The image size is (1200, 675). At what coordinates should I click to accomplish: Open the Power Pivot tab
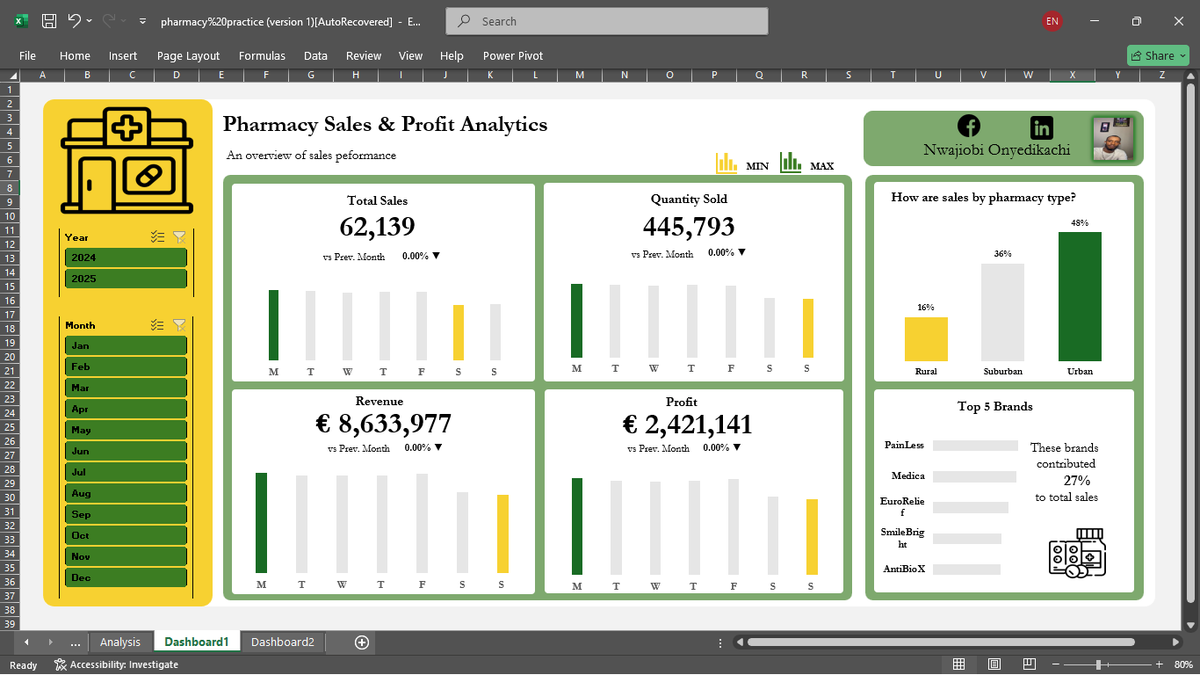[x=513, y=56]
